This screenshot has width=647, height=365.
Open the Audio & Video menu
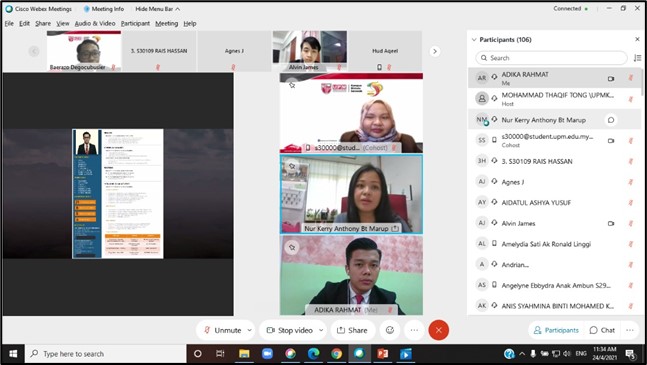(x=95, y=24)
